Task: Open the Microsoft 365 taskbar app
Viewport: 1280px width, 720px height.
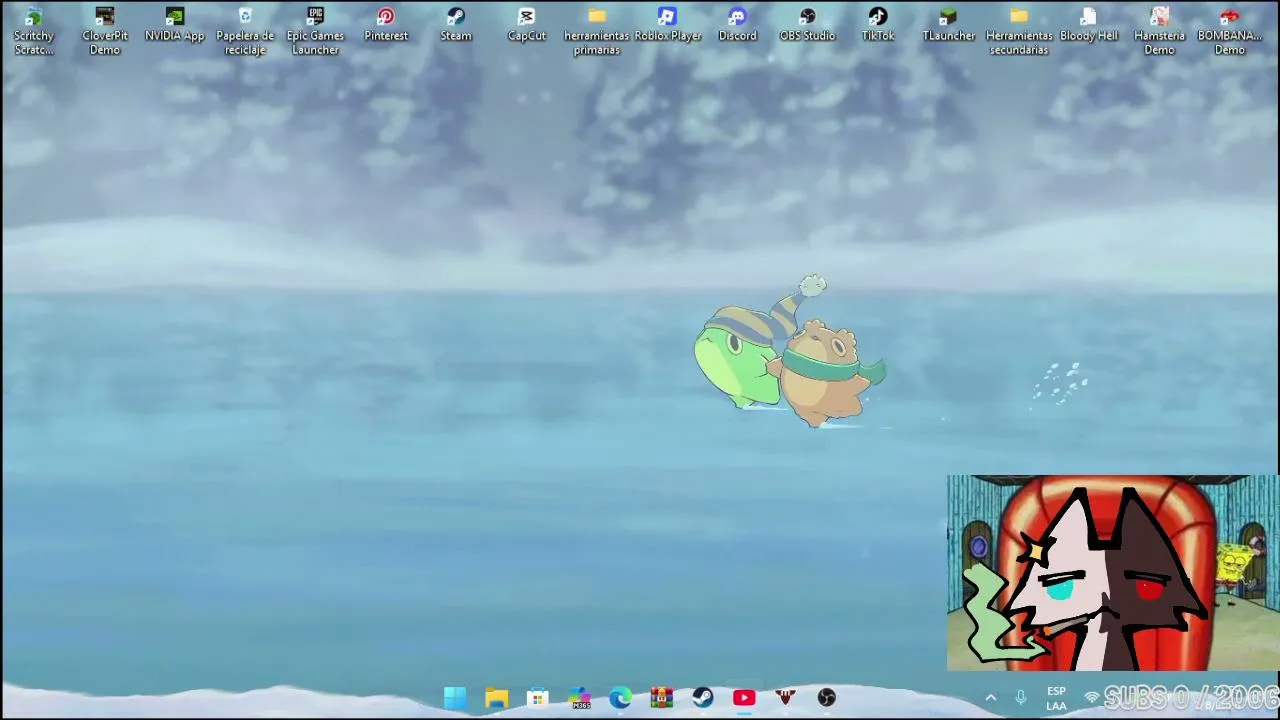Action: 579,697
